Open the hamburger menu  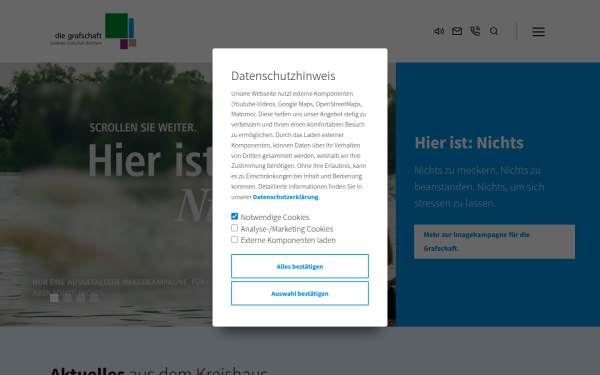[538, 32]
